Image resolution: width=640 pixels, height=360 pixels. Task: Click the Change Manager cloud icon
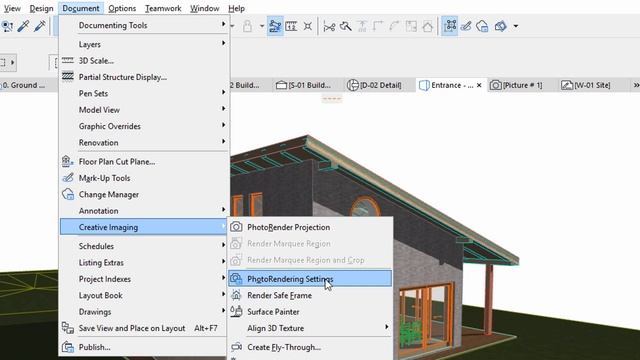click(68, 194)
